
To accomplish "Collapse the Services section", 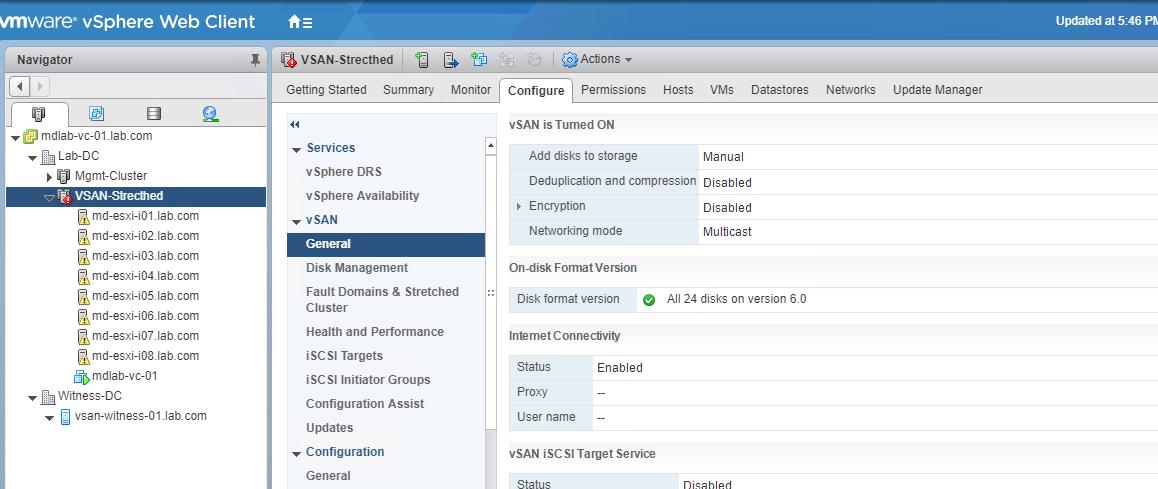I will pyautogui.click(x=297, y=149).
